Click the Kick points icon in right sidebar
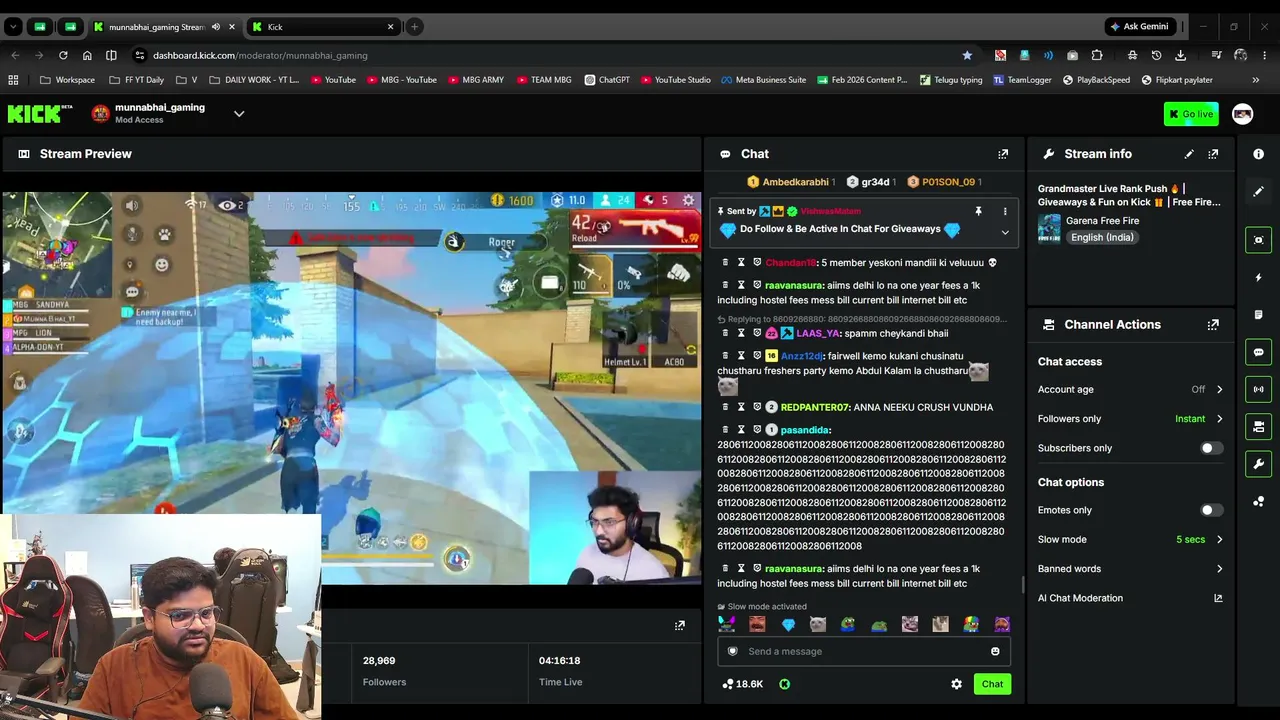 (1259, 501)
